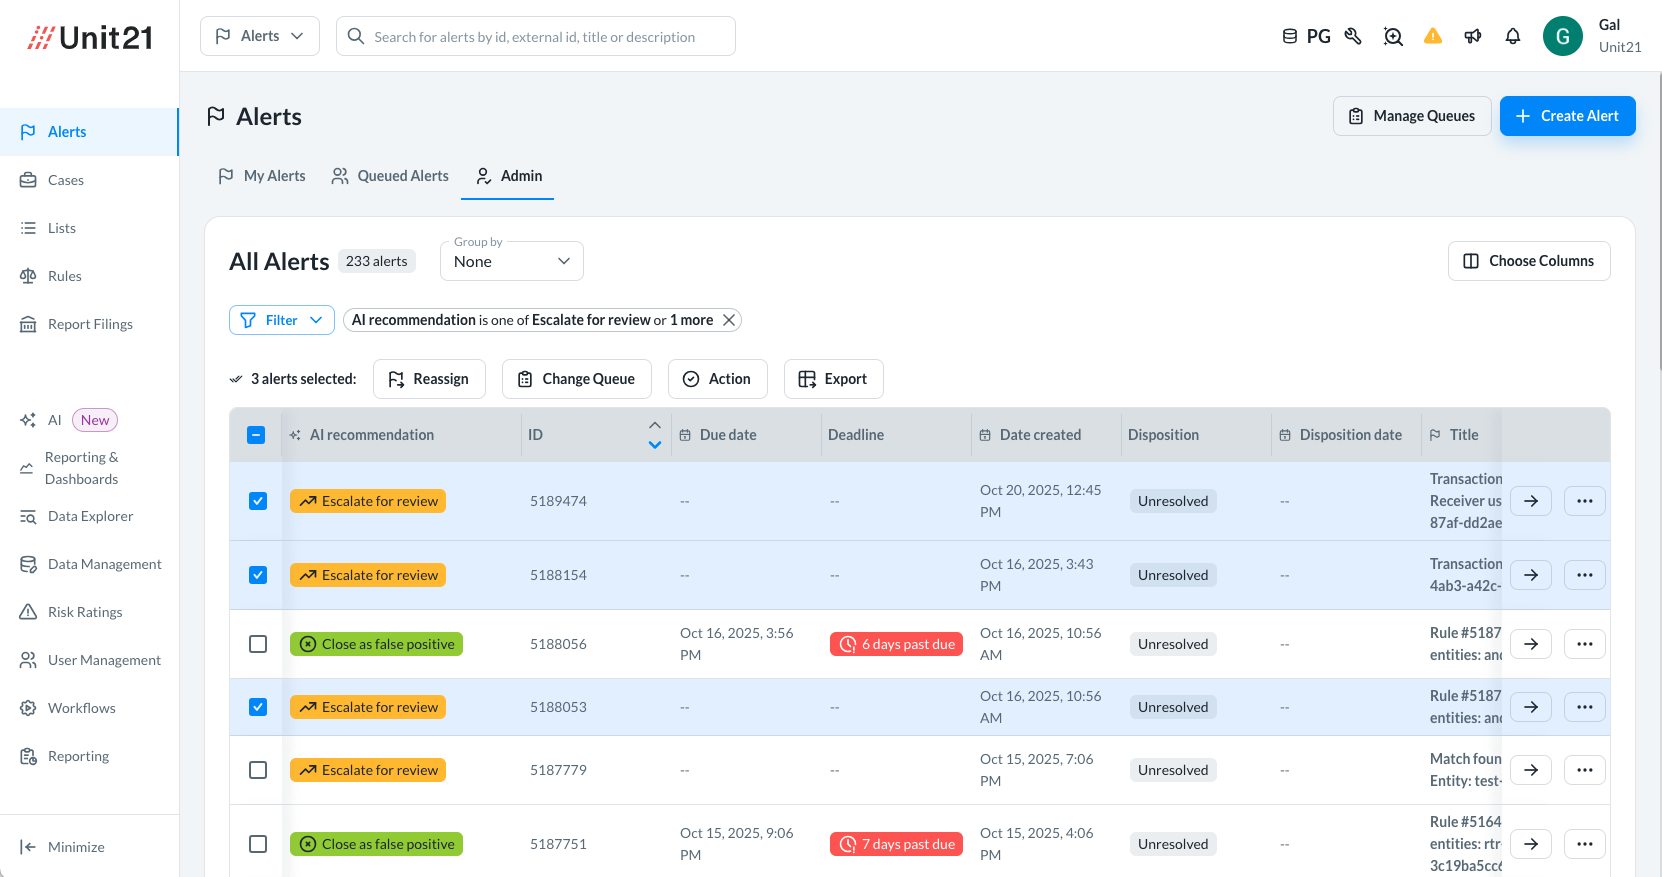Switch to Queued Alerts tab
The height and width of the screenshot is (877, 1662).
(x=390, y=176)
